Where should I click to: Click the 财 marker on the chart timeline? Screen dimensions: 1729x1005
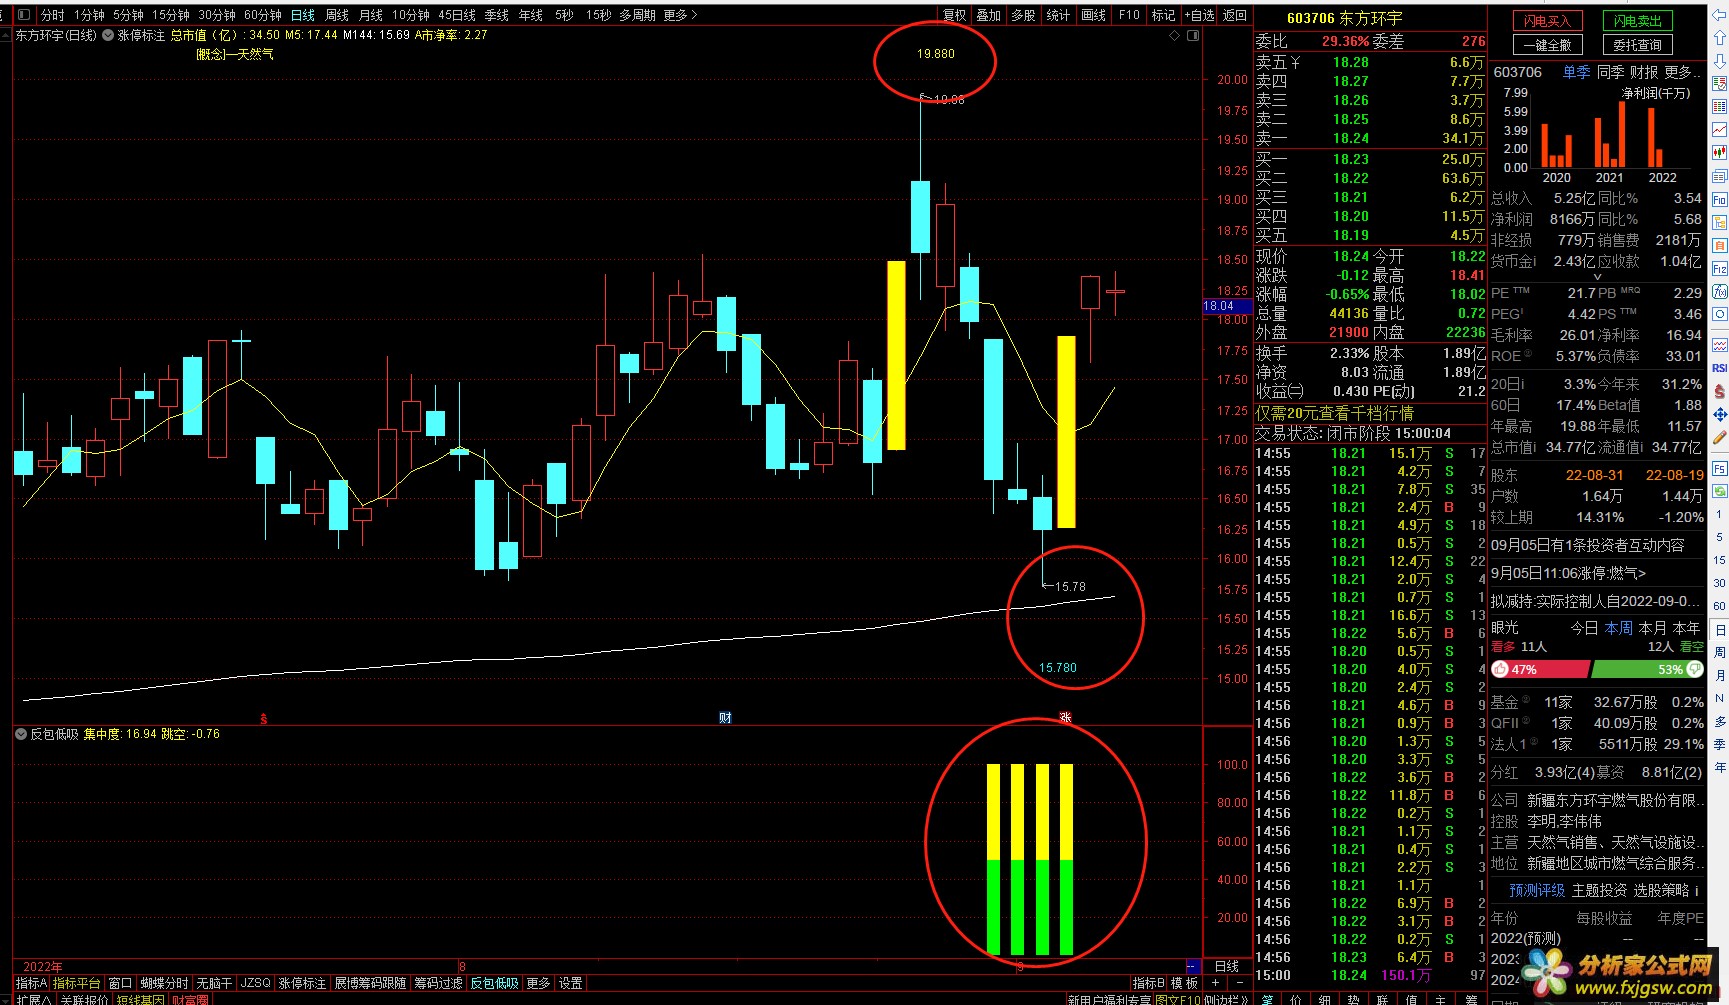(725, 718)
